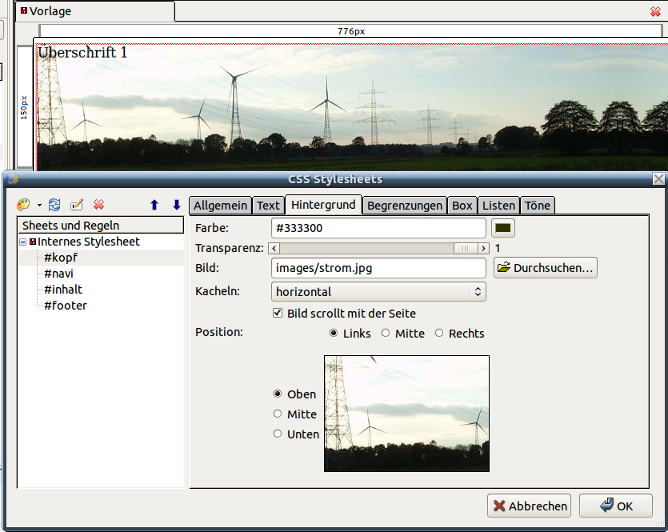Open the Kacheln horizontal dropdown
The width and height of the screenshot is (668, 532).
pyautogui.click(x=378, y=292)
